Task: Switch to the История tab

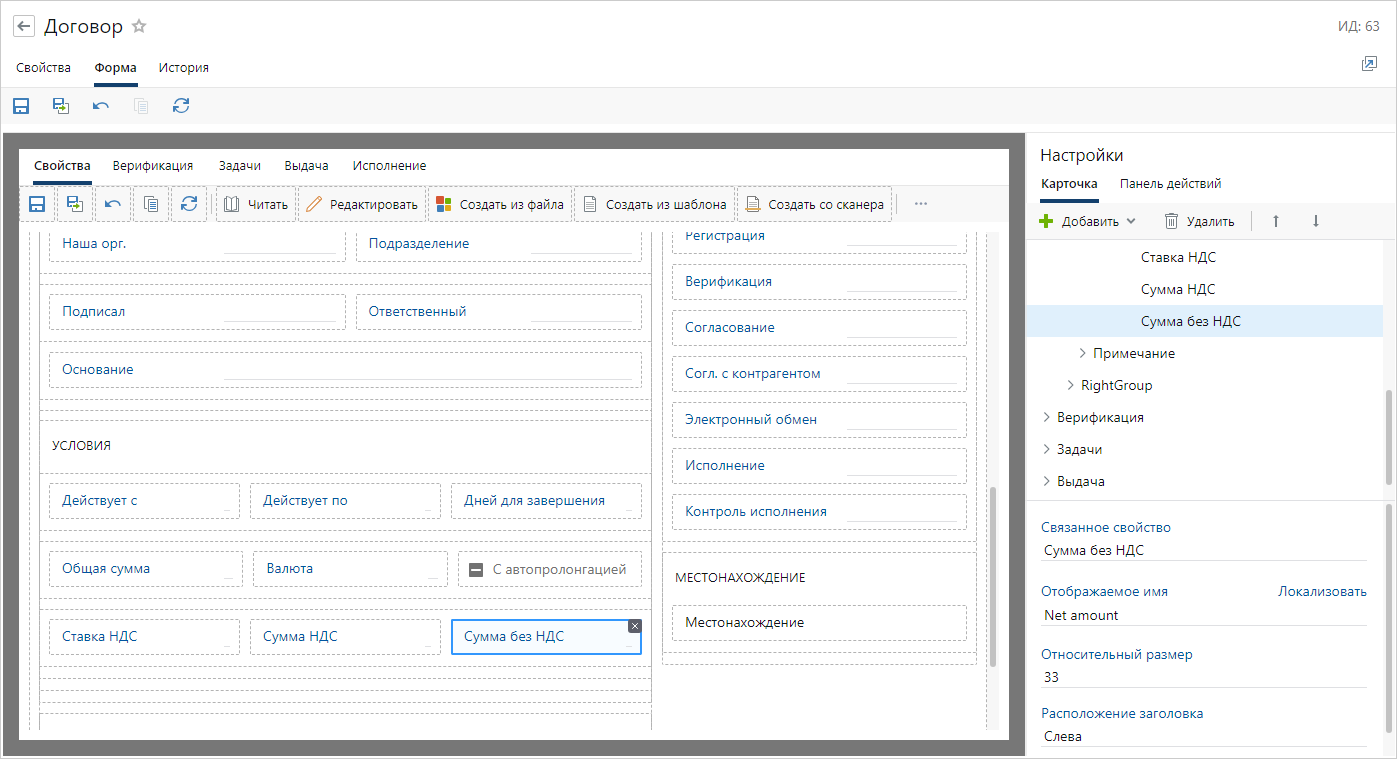Action: [x=184, y=68]
